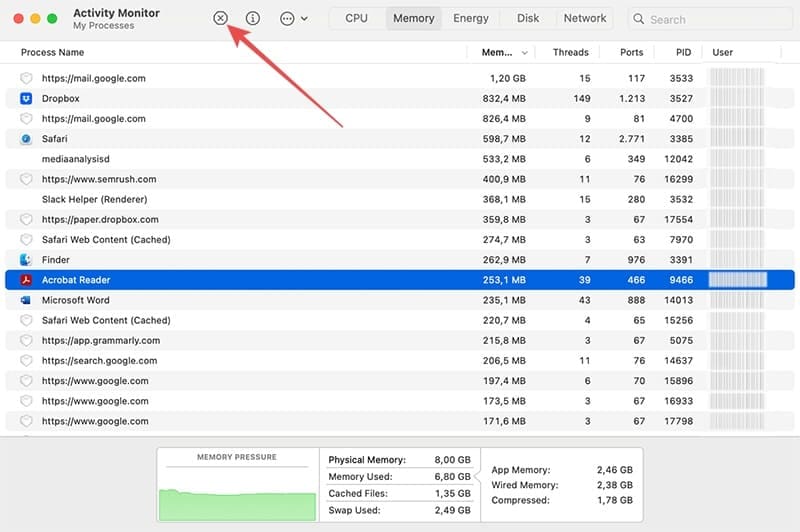Click the Search field
This screenshot has height=532, width=800.
click(x=710, y=19)
